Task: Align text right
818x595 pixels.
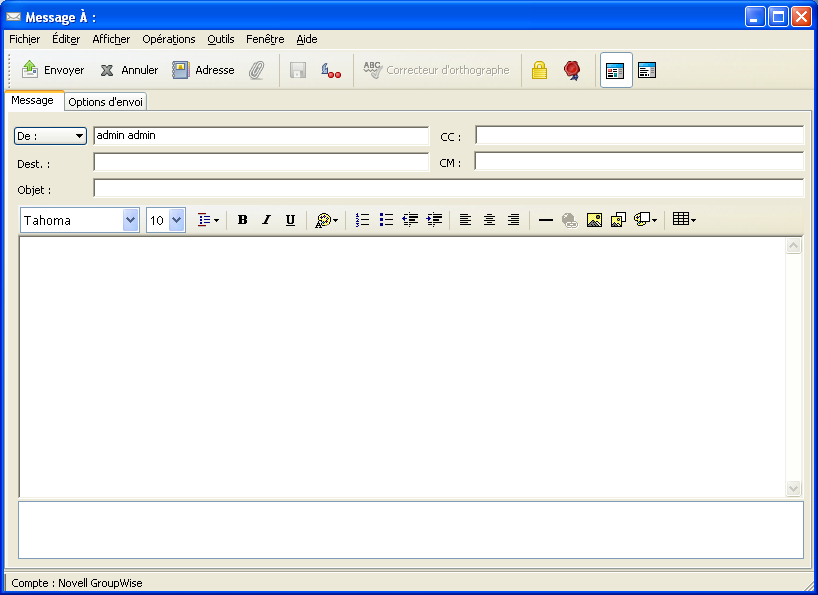Action: [513, 220]
